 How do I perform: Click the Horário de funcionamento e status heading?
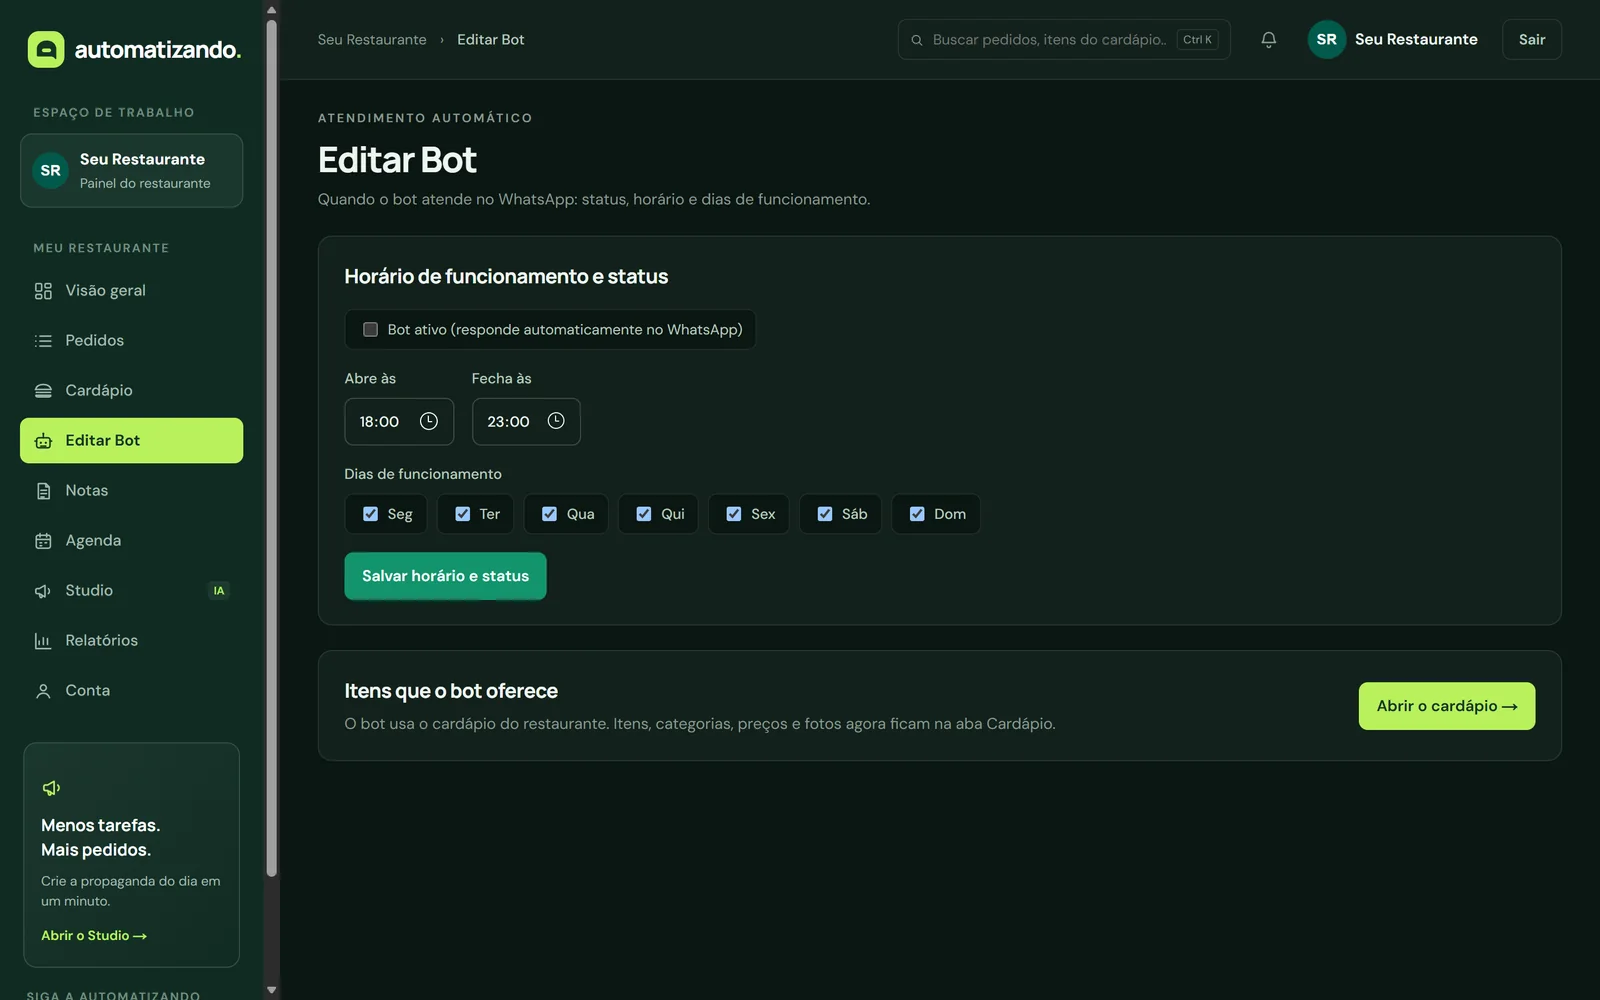pyautogui.click(x=506, y=277)
